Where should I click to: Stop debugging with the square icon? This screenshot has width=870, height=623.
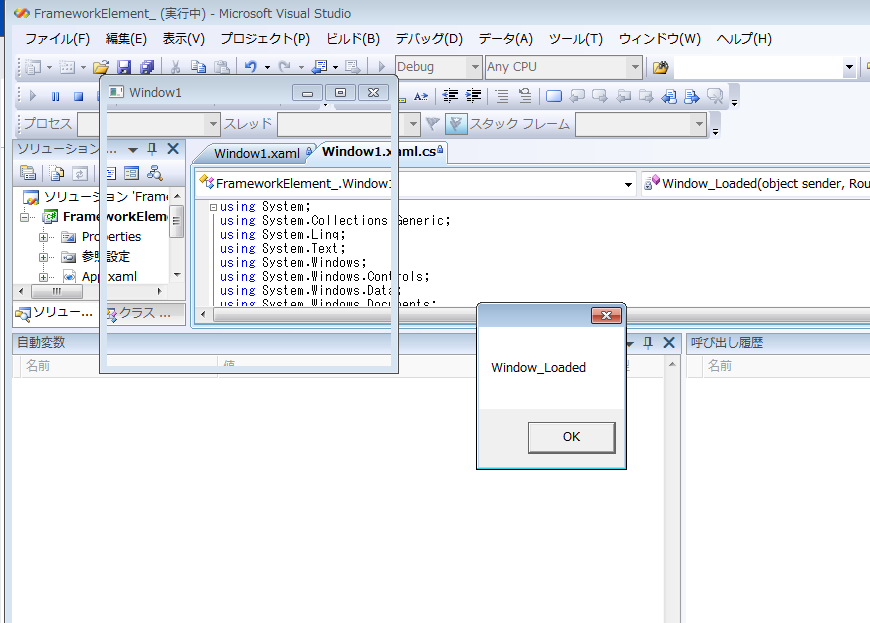78,96
